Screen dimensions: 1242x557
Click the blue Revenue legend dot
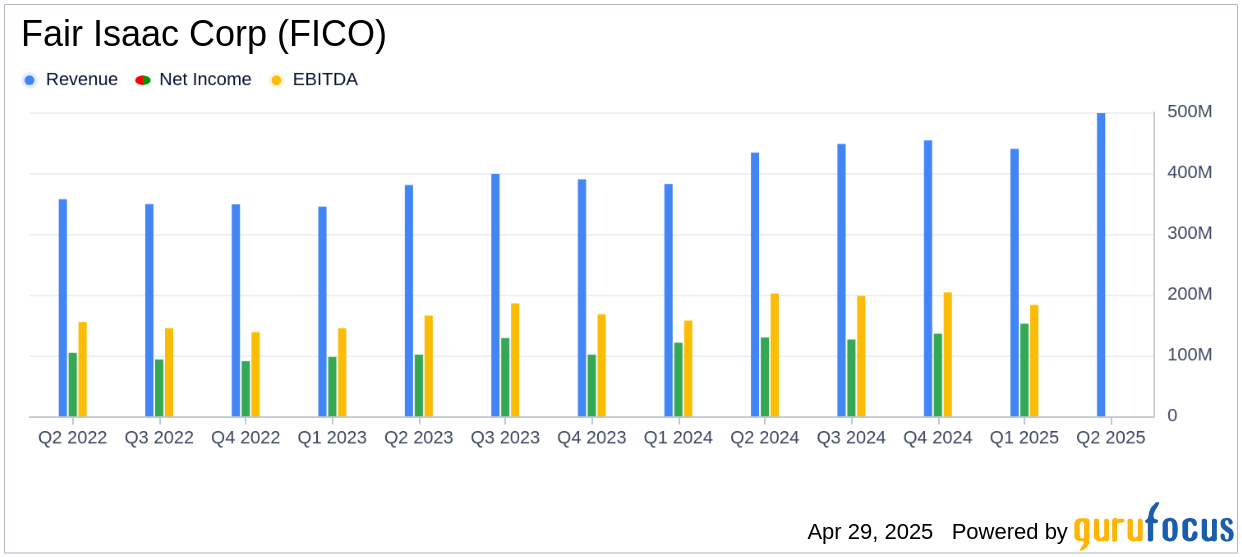(x=30, y=80)
